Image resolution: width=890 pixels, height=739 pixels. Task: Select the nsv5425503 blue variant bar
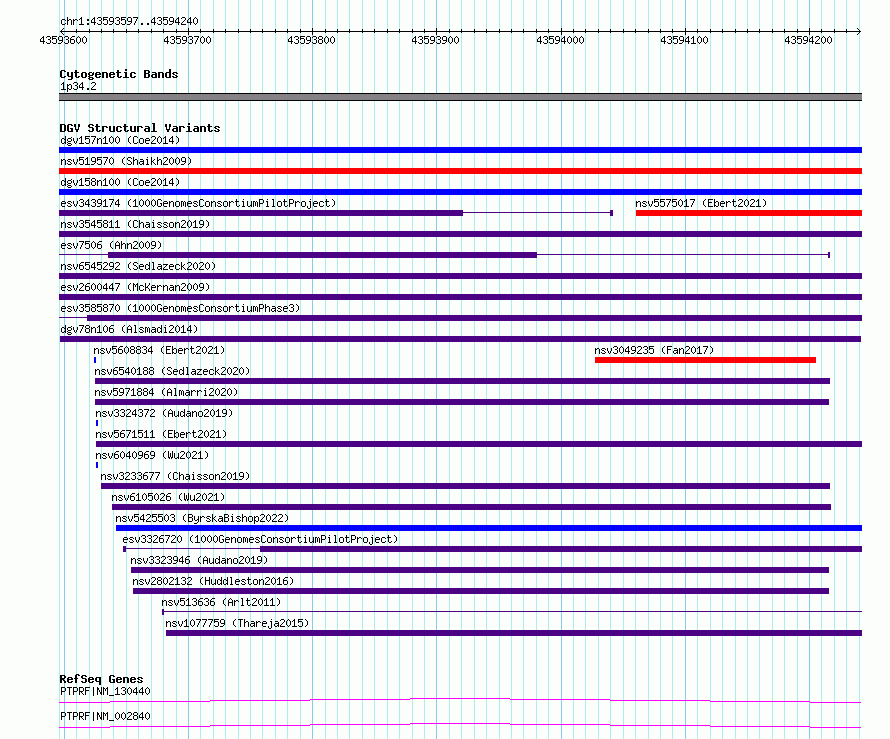click(489, 528)
